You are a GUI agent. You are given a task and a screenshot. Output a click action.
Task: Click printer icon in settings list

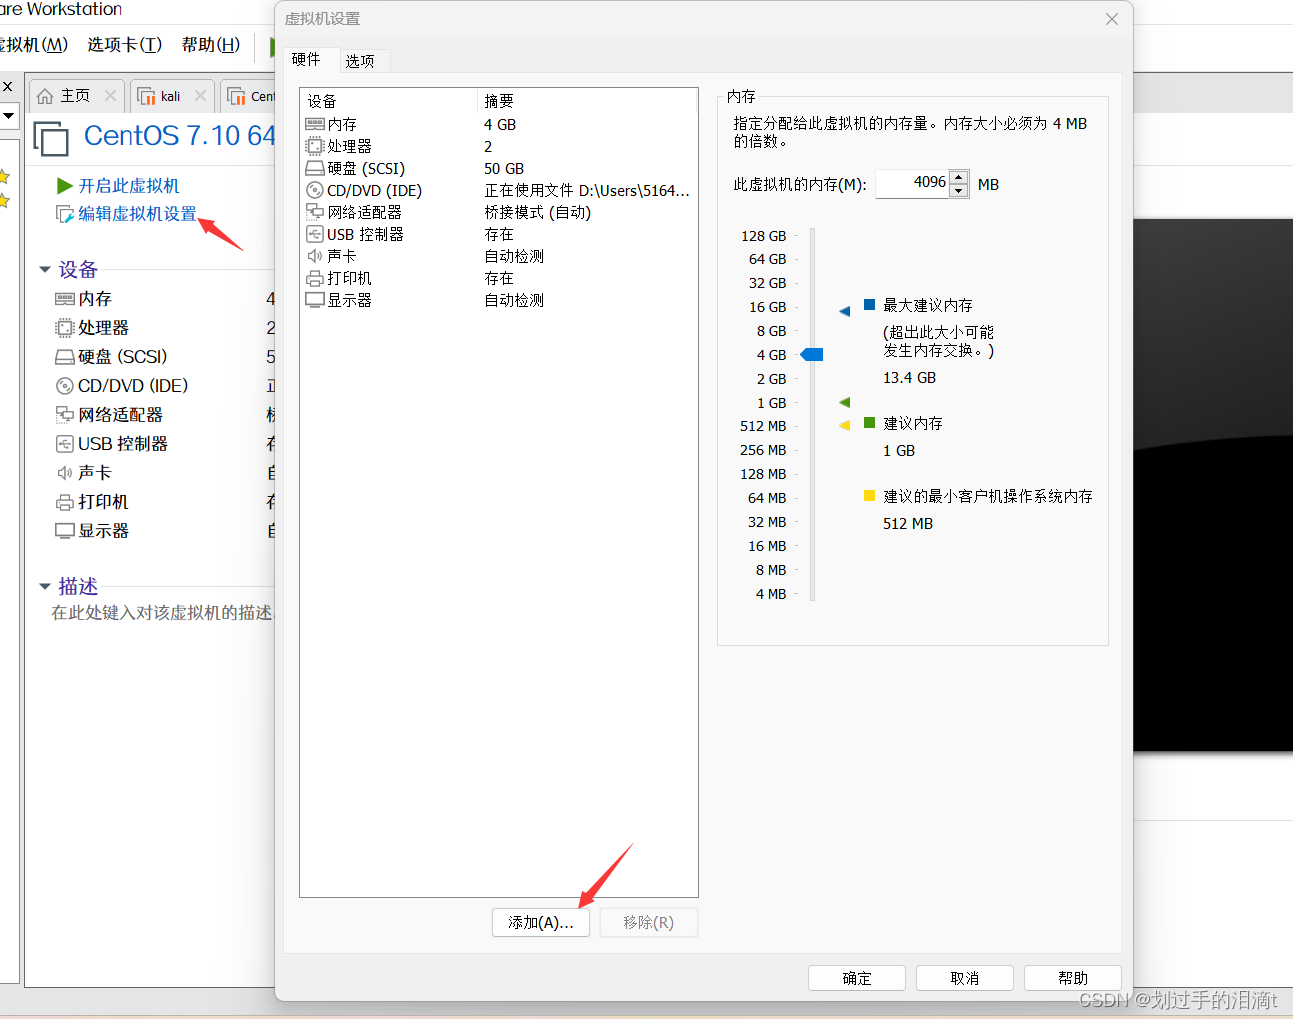click(315, 278)
